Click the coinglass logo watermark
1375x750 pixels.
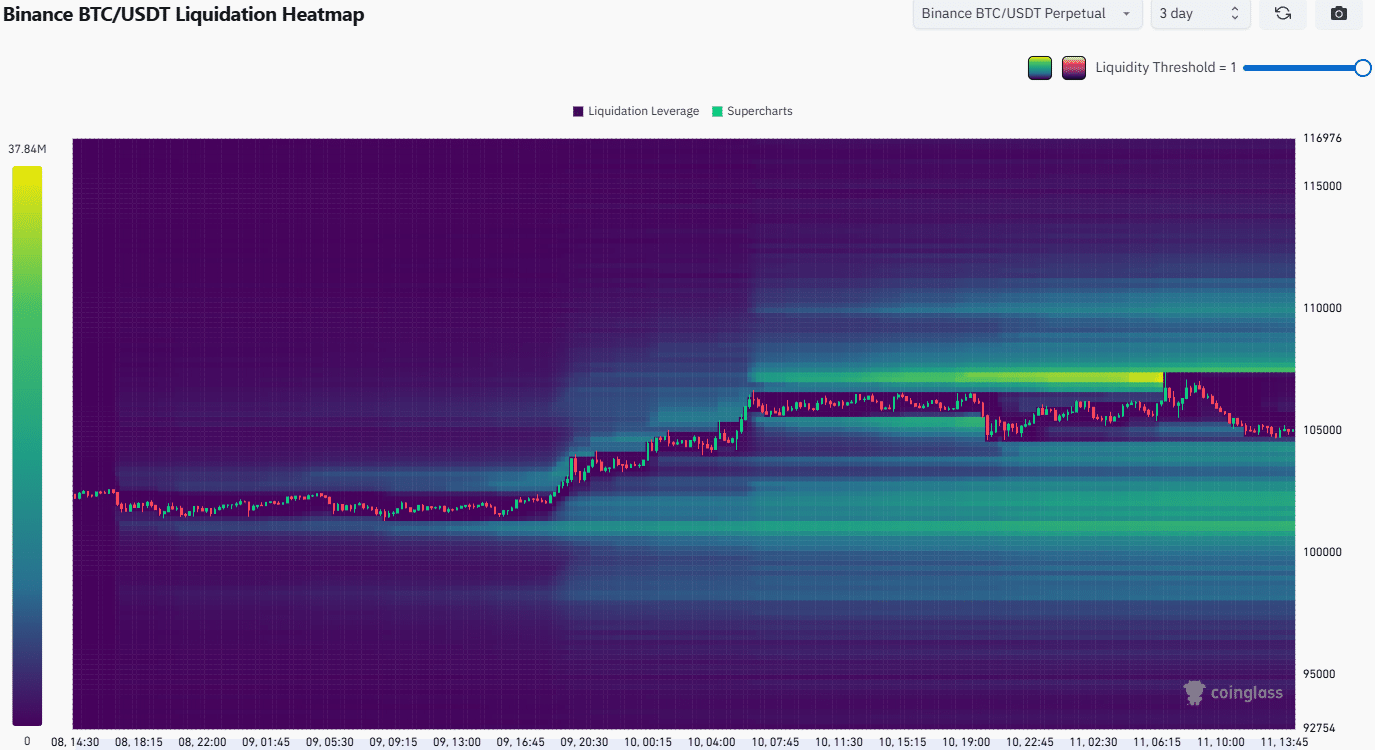tap(1233, 692)
